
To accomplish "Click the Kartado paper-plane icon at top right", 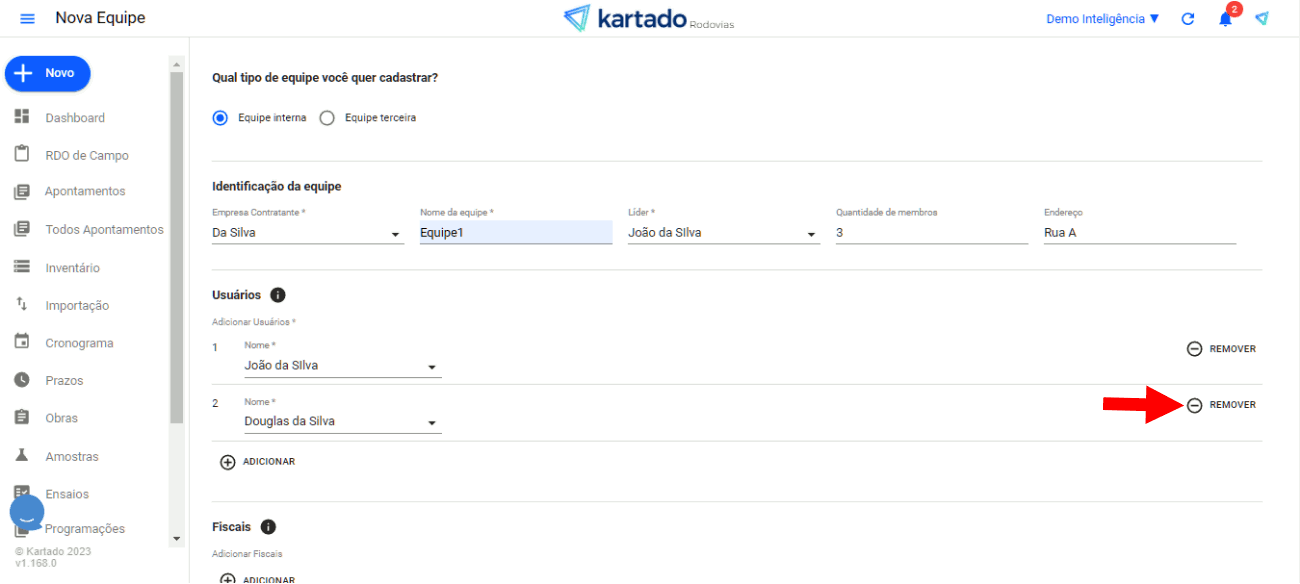I will click(1262, 19).
